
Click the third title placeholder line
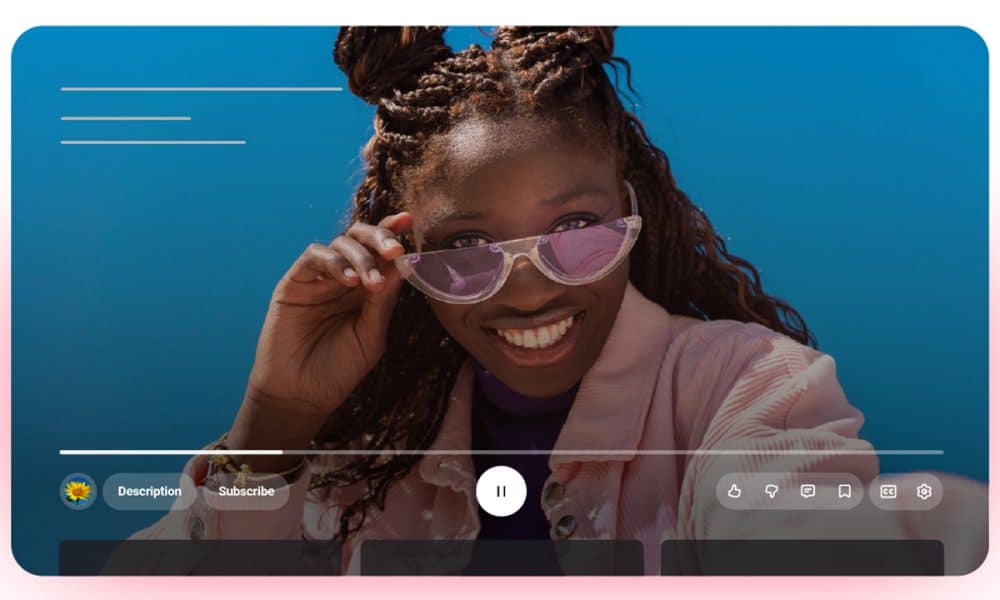tap(152, 142)
